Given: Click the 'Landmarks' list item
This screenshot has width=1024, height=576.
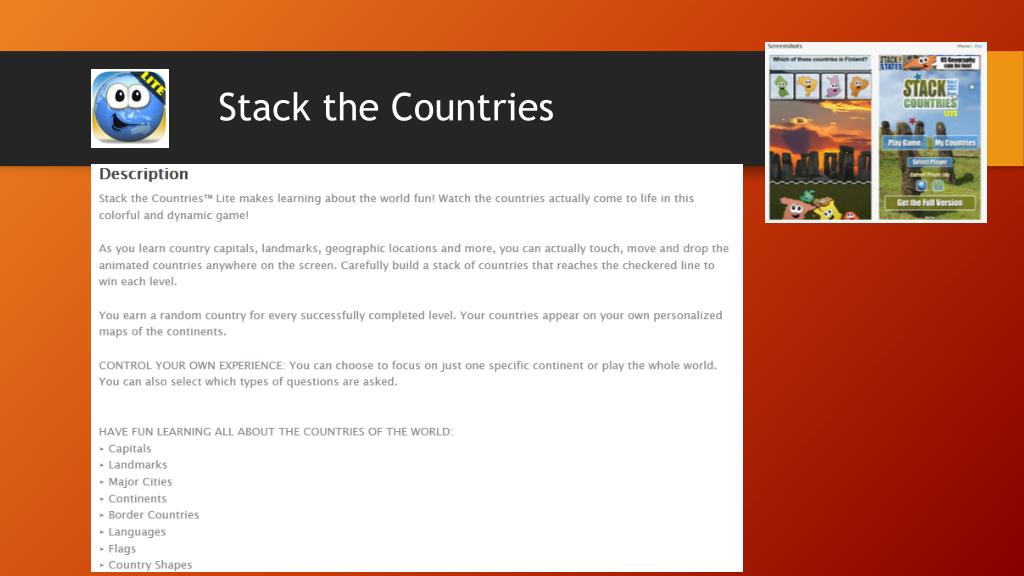Looking at the screenshot, I should click(138, 465).
